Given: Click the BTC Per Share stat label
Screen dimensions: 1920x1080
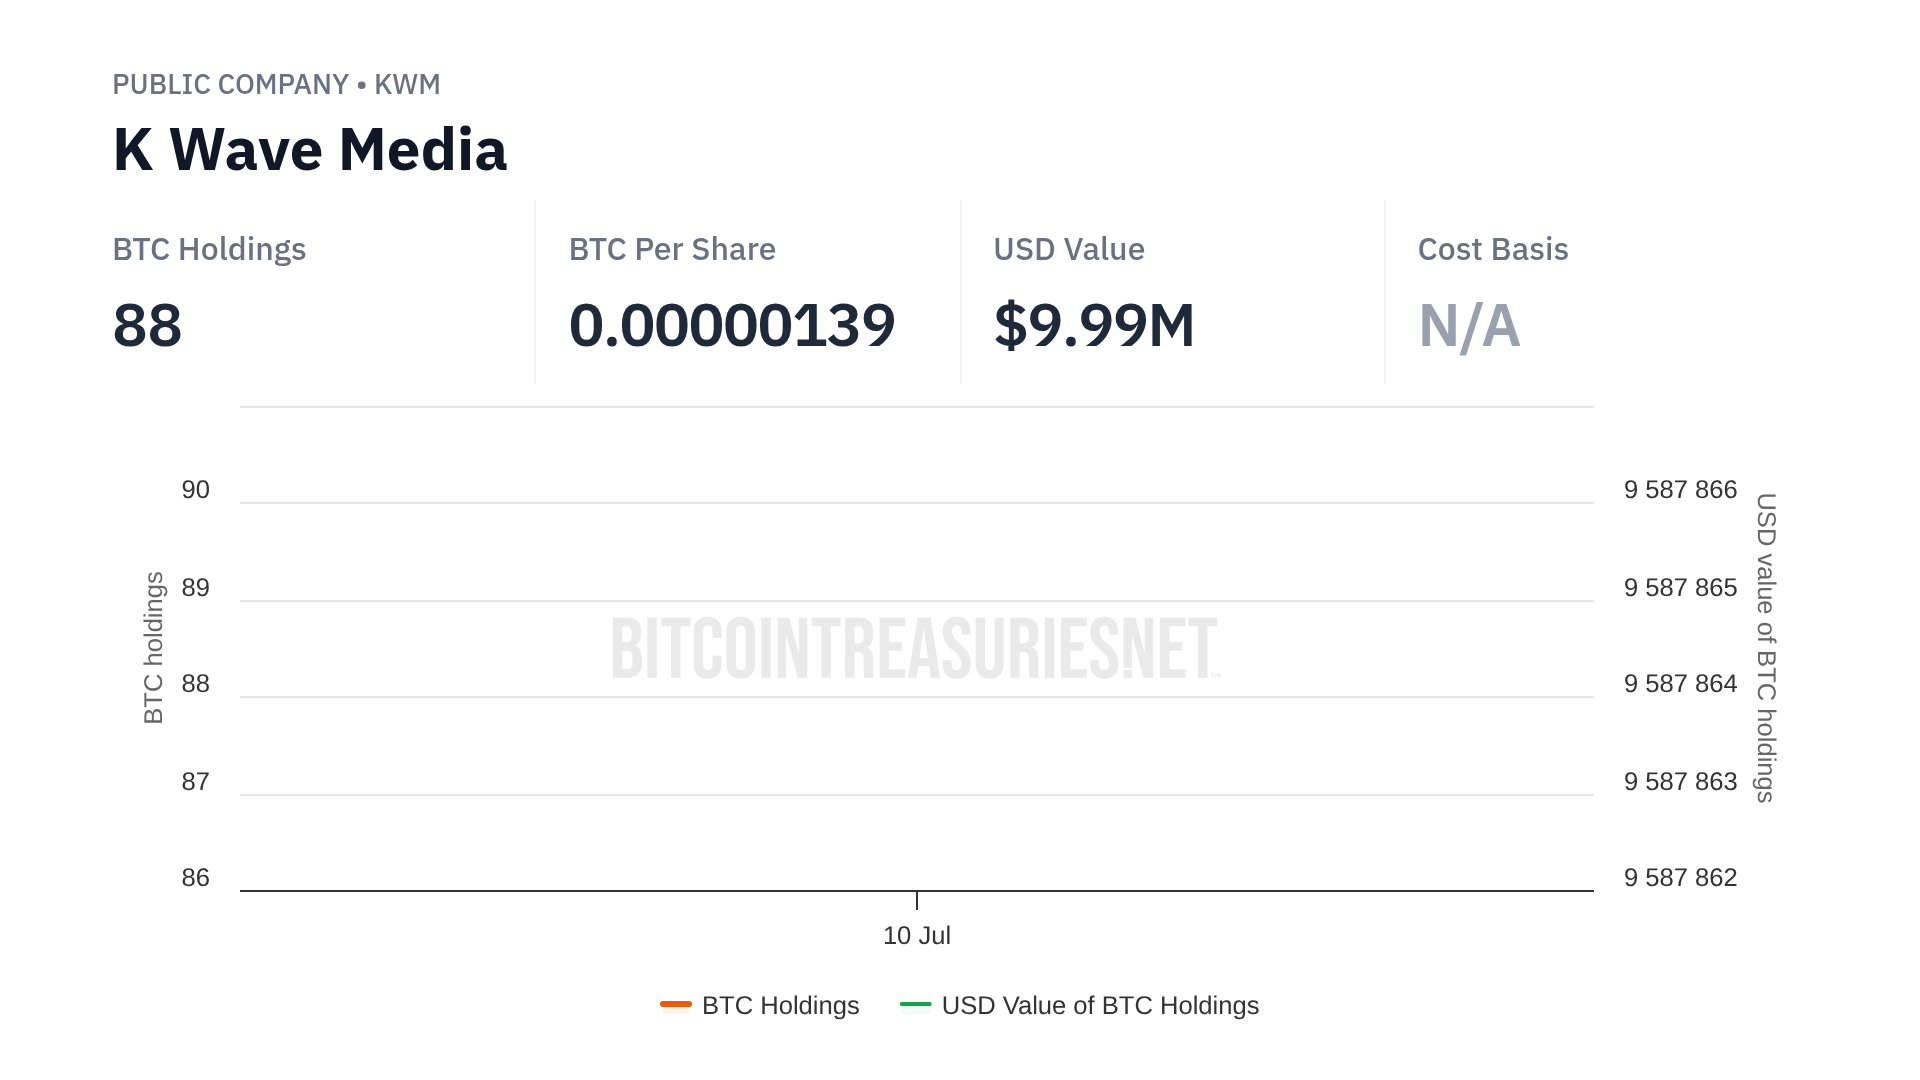Looking at the screenshot, I should (672, 249).
